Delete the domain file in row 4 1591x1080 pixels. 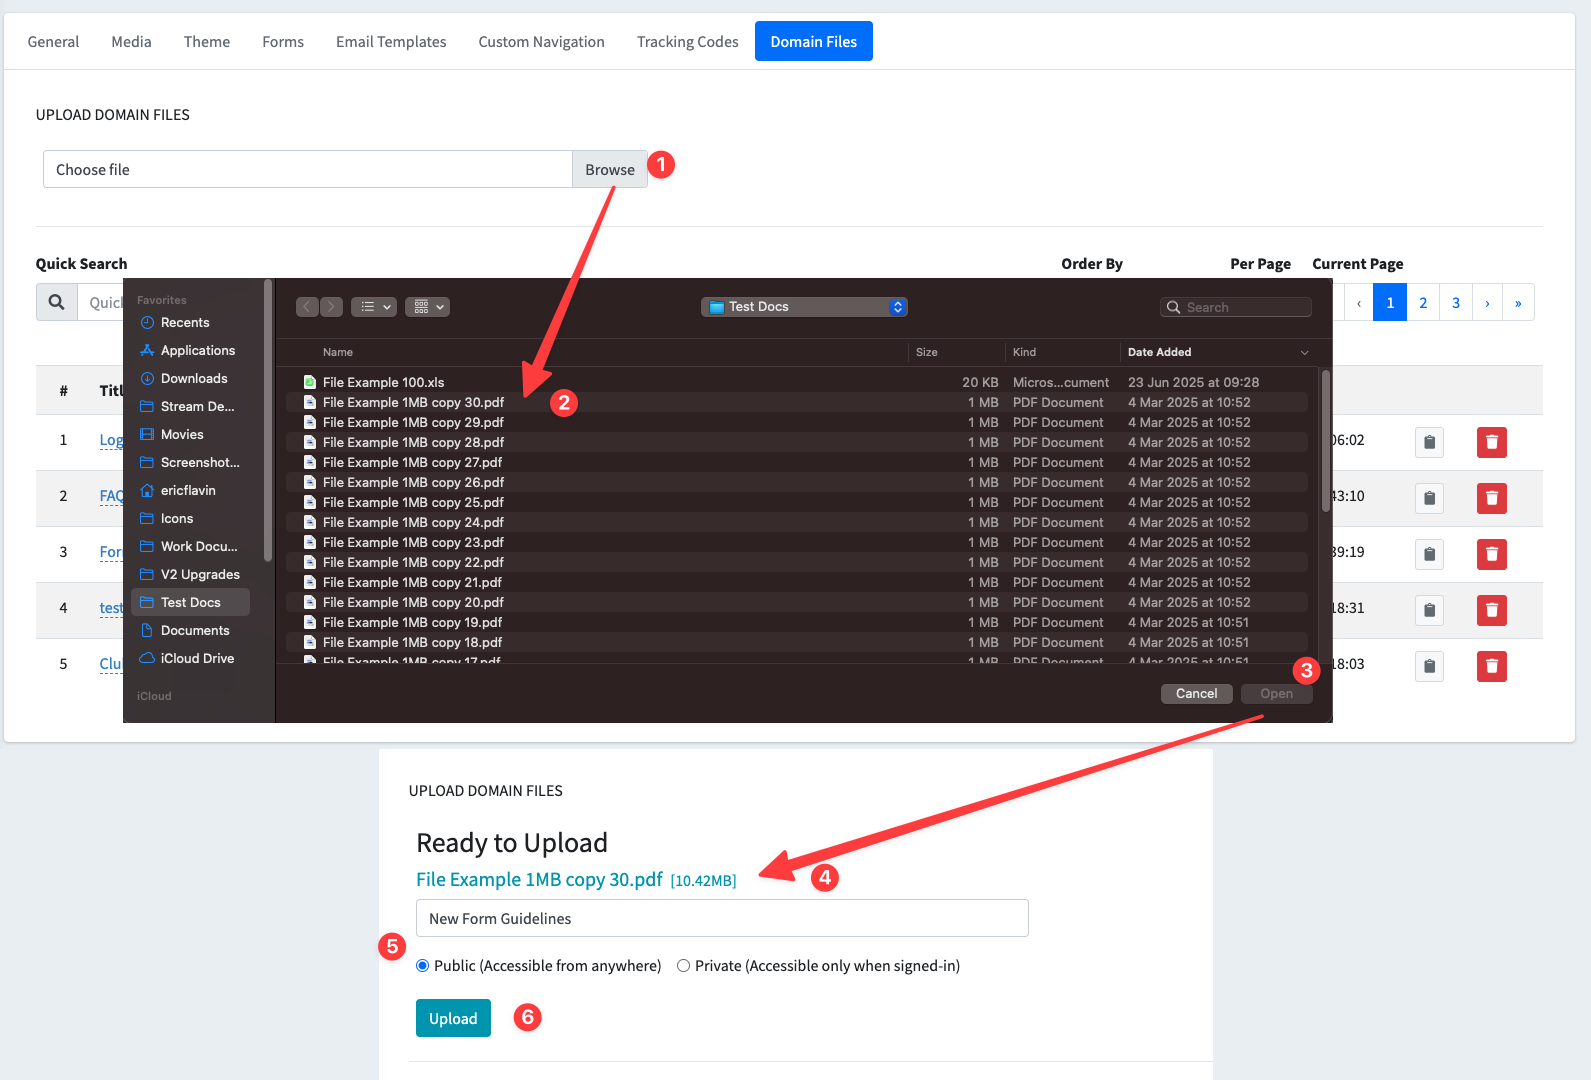(x=1492, y=610)
